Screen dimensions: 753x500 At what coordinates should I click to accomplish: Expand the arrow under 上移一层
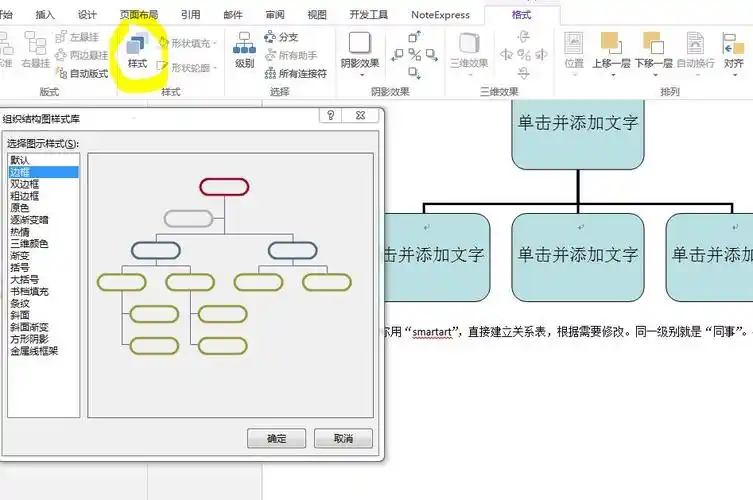coord(611,75)
